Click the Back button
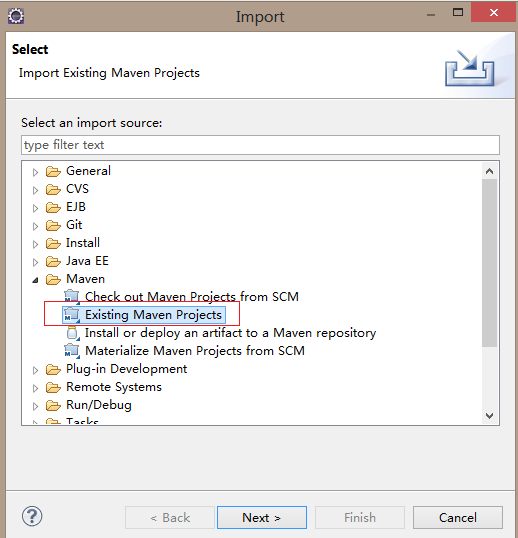 click(170, 517)
